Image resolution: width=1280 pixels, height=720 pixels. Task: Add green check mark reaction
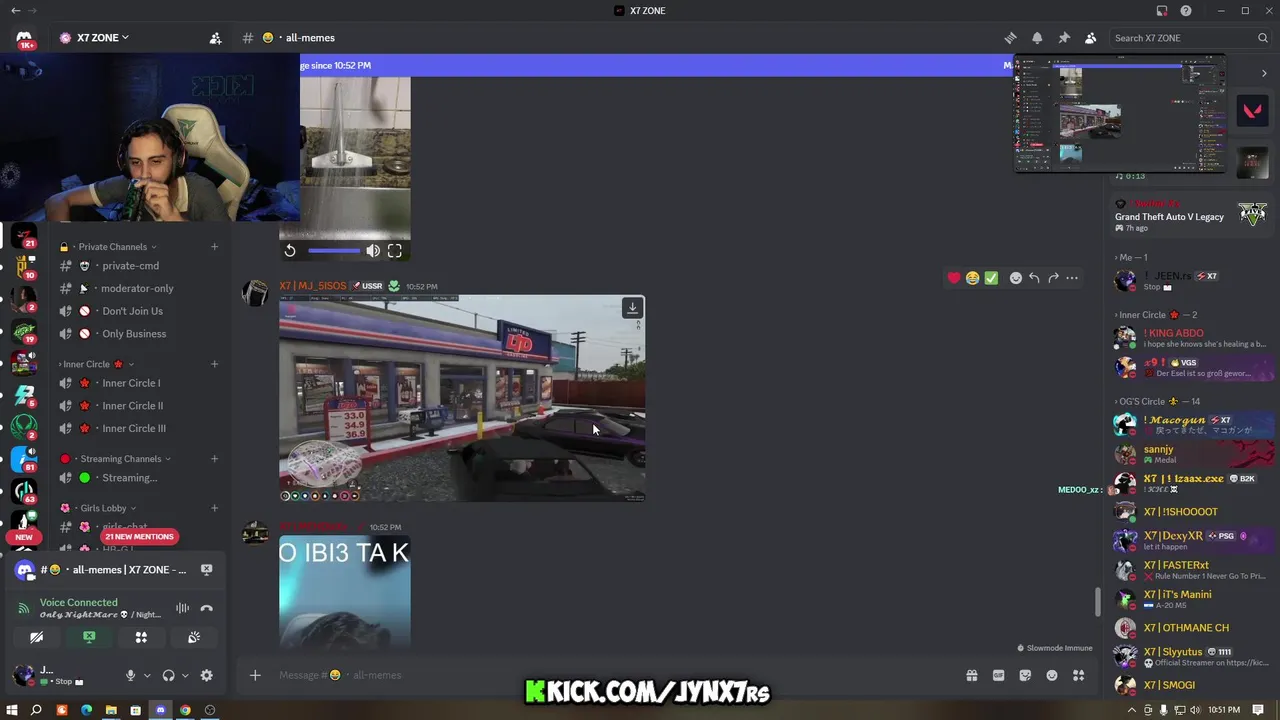click(991, 278)
